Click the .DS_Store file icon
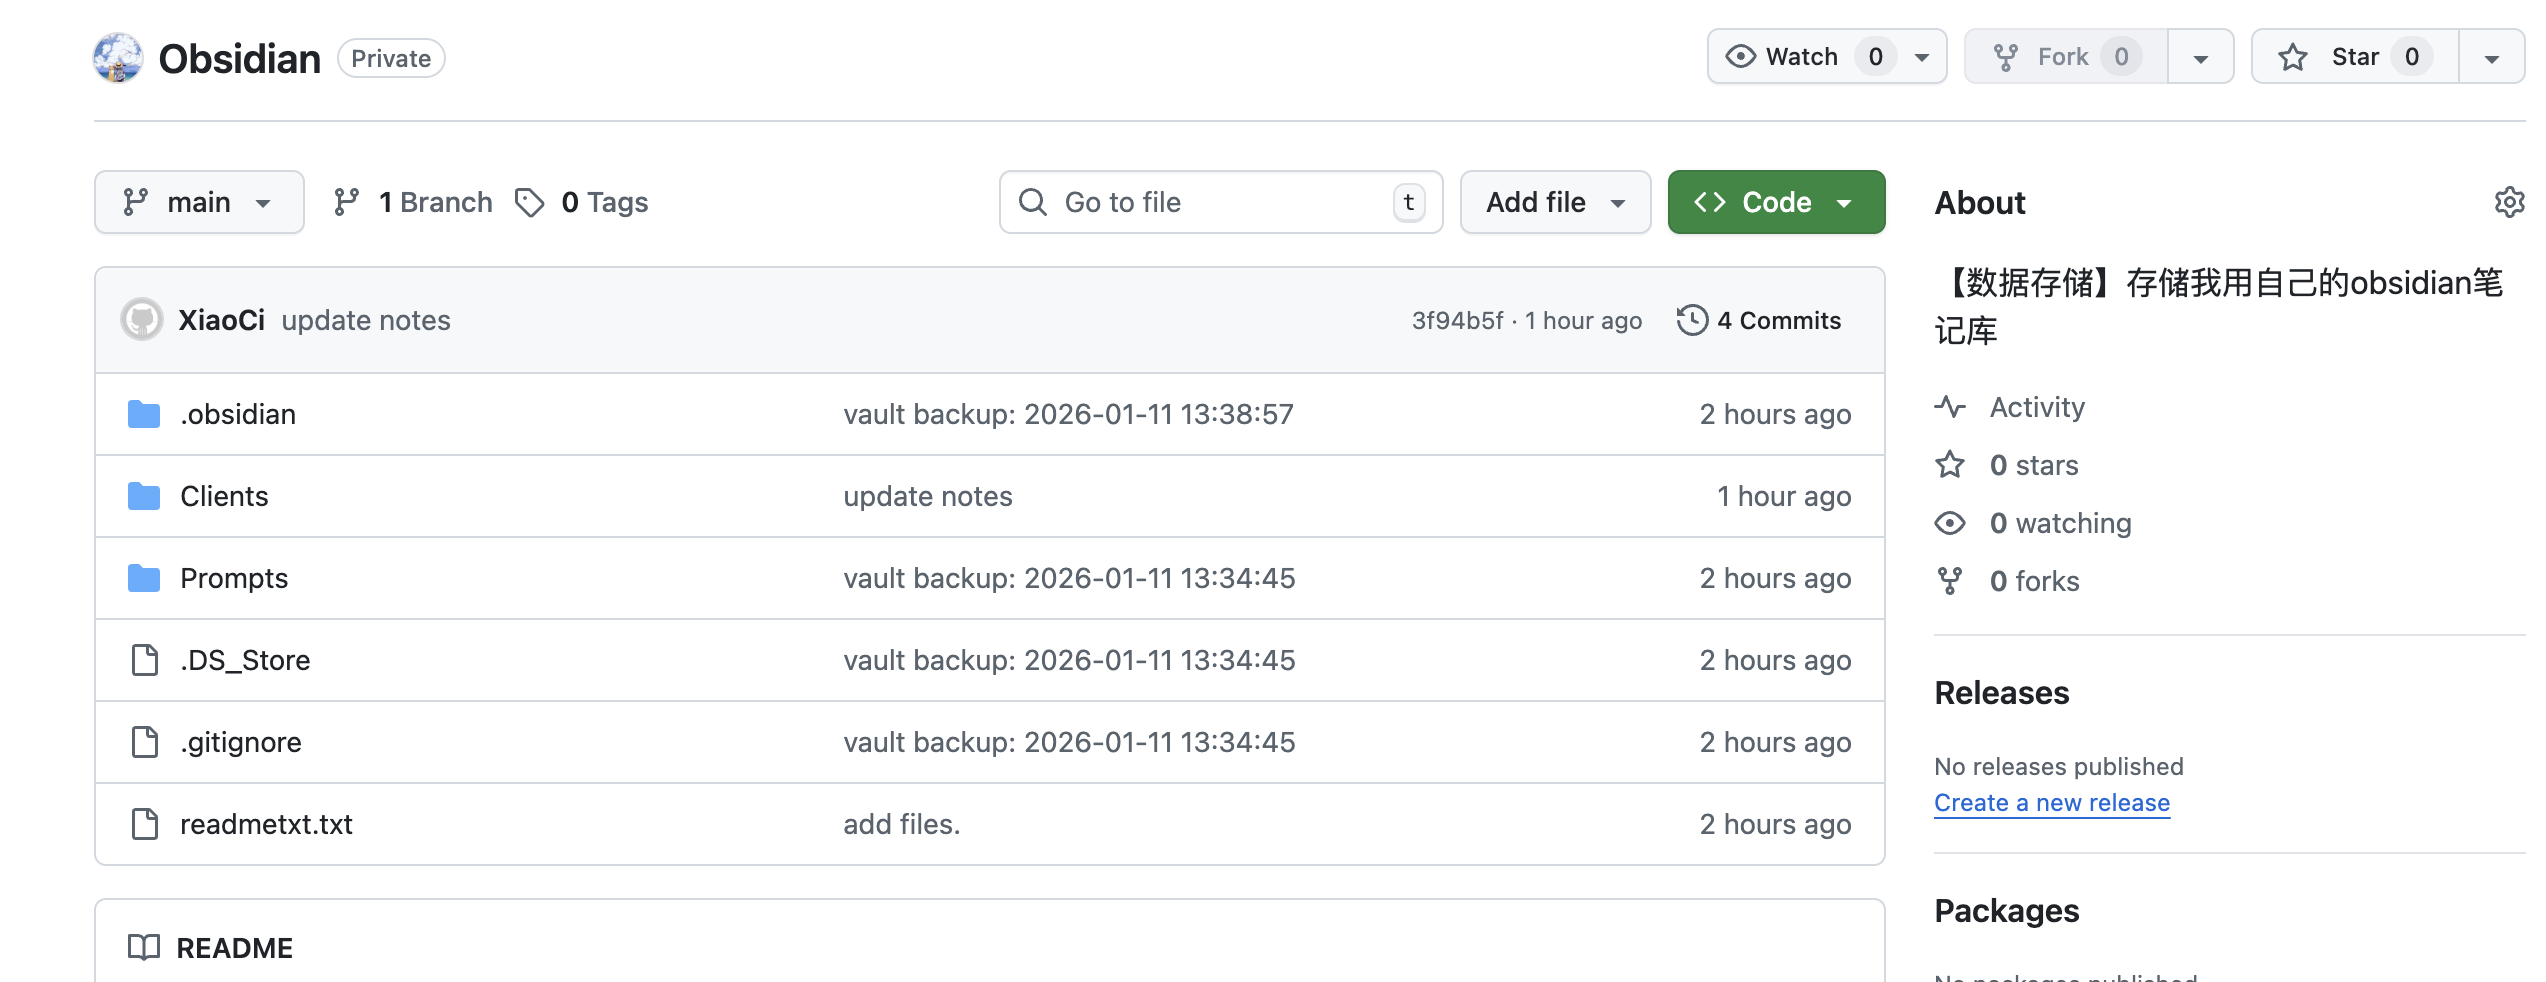This screenshot has height=982, width=2546. pyautogui.click(x=145, y=660)
